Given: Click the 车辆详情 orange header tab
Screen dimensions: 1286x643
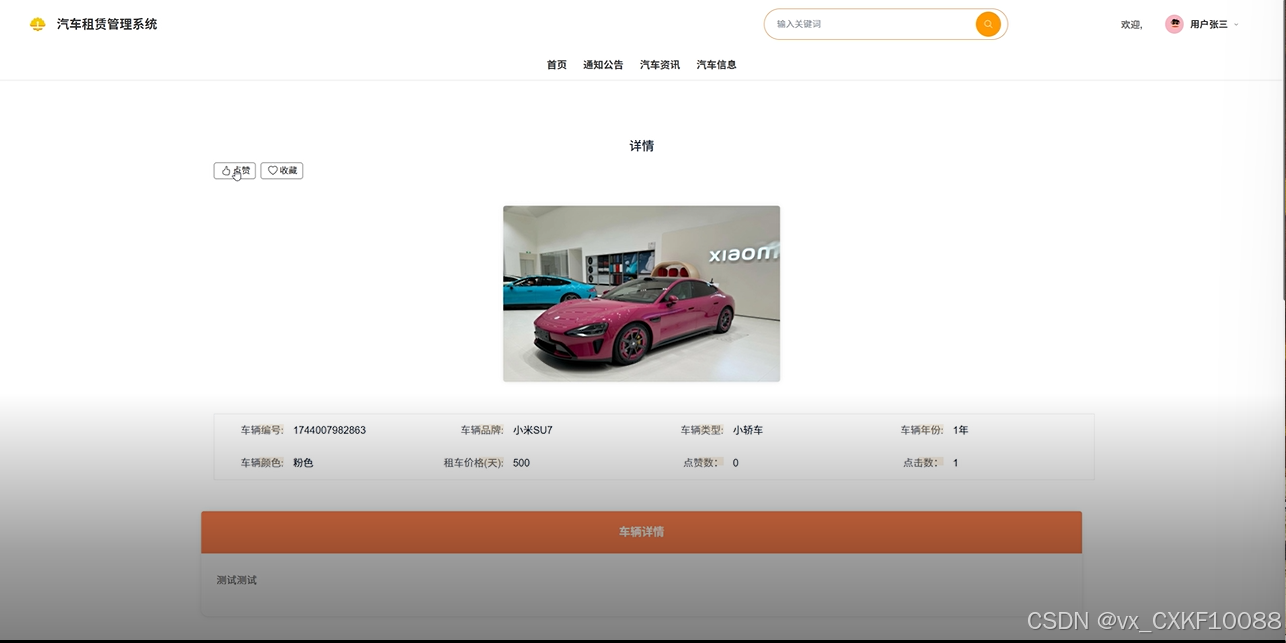Looking at the screenshot, I should pos(641,532).
